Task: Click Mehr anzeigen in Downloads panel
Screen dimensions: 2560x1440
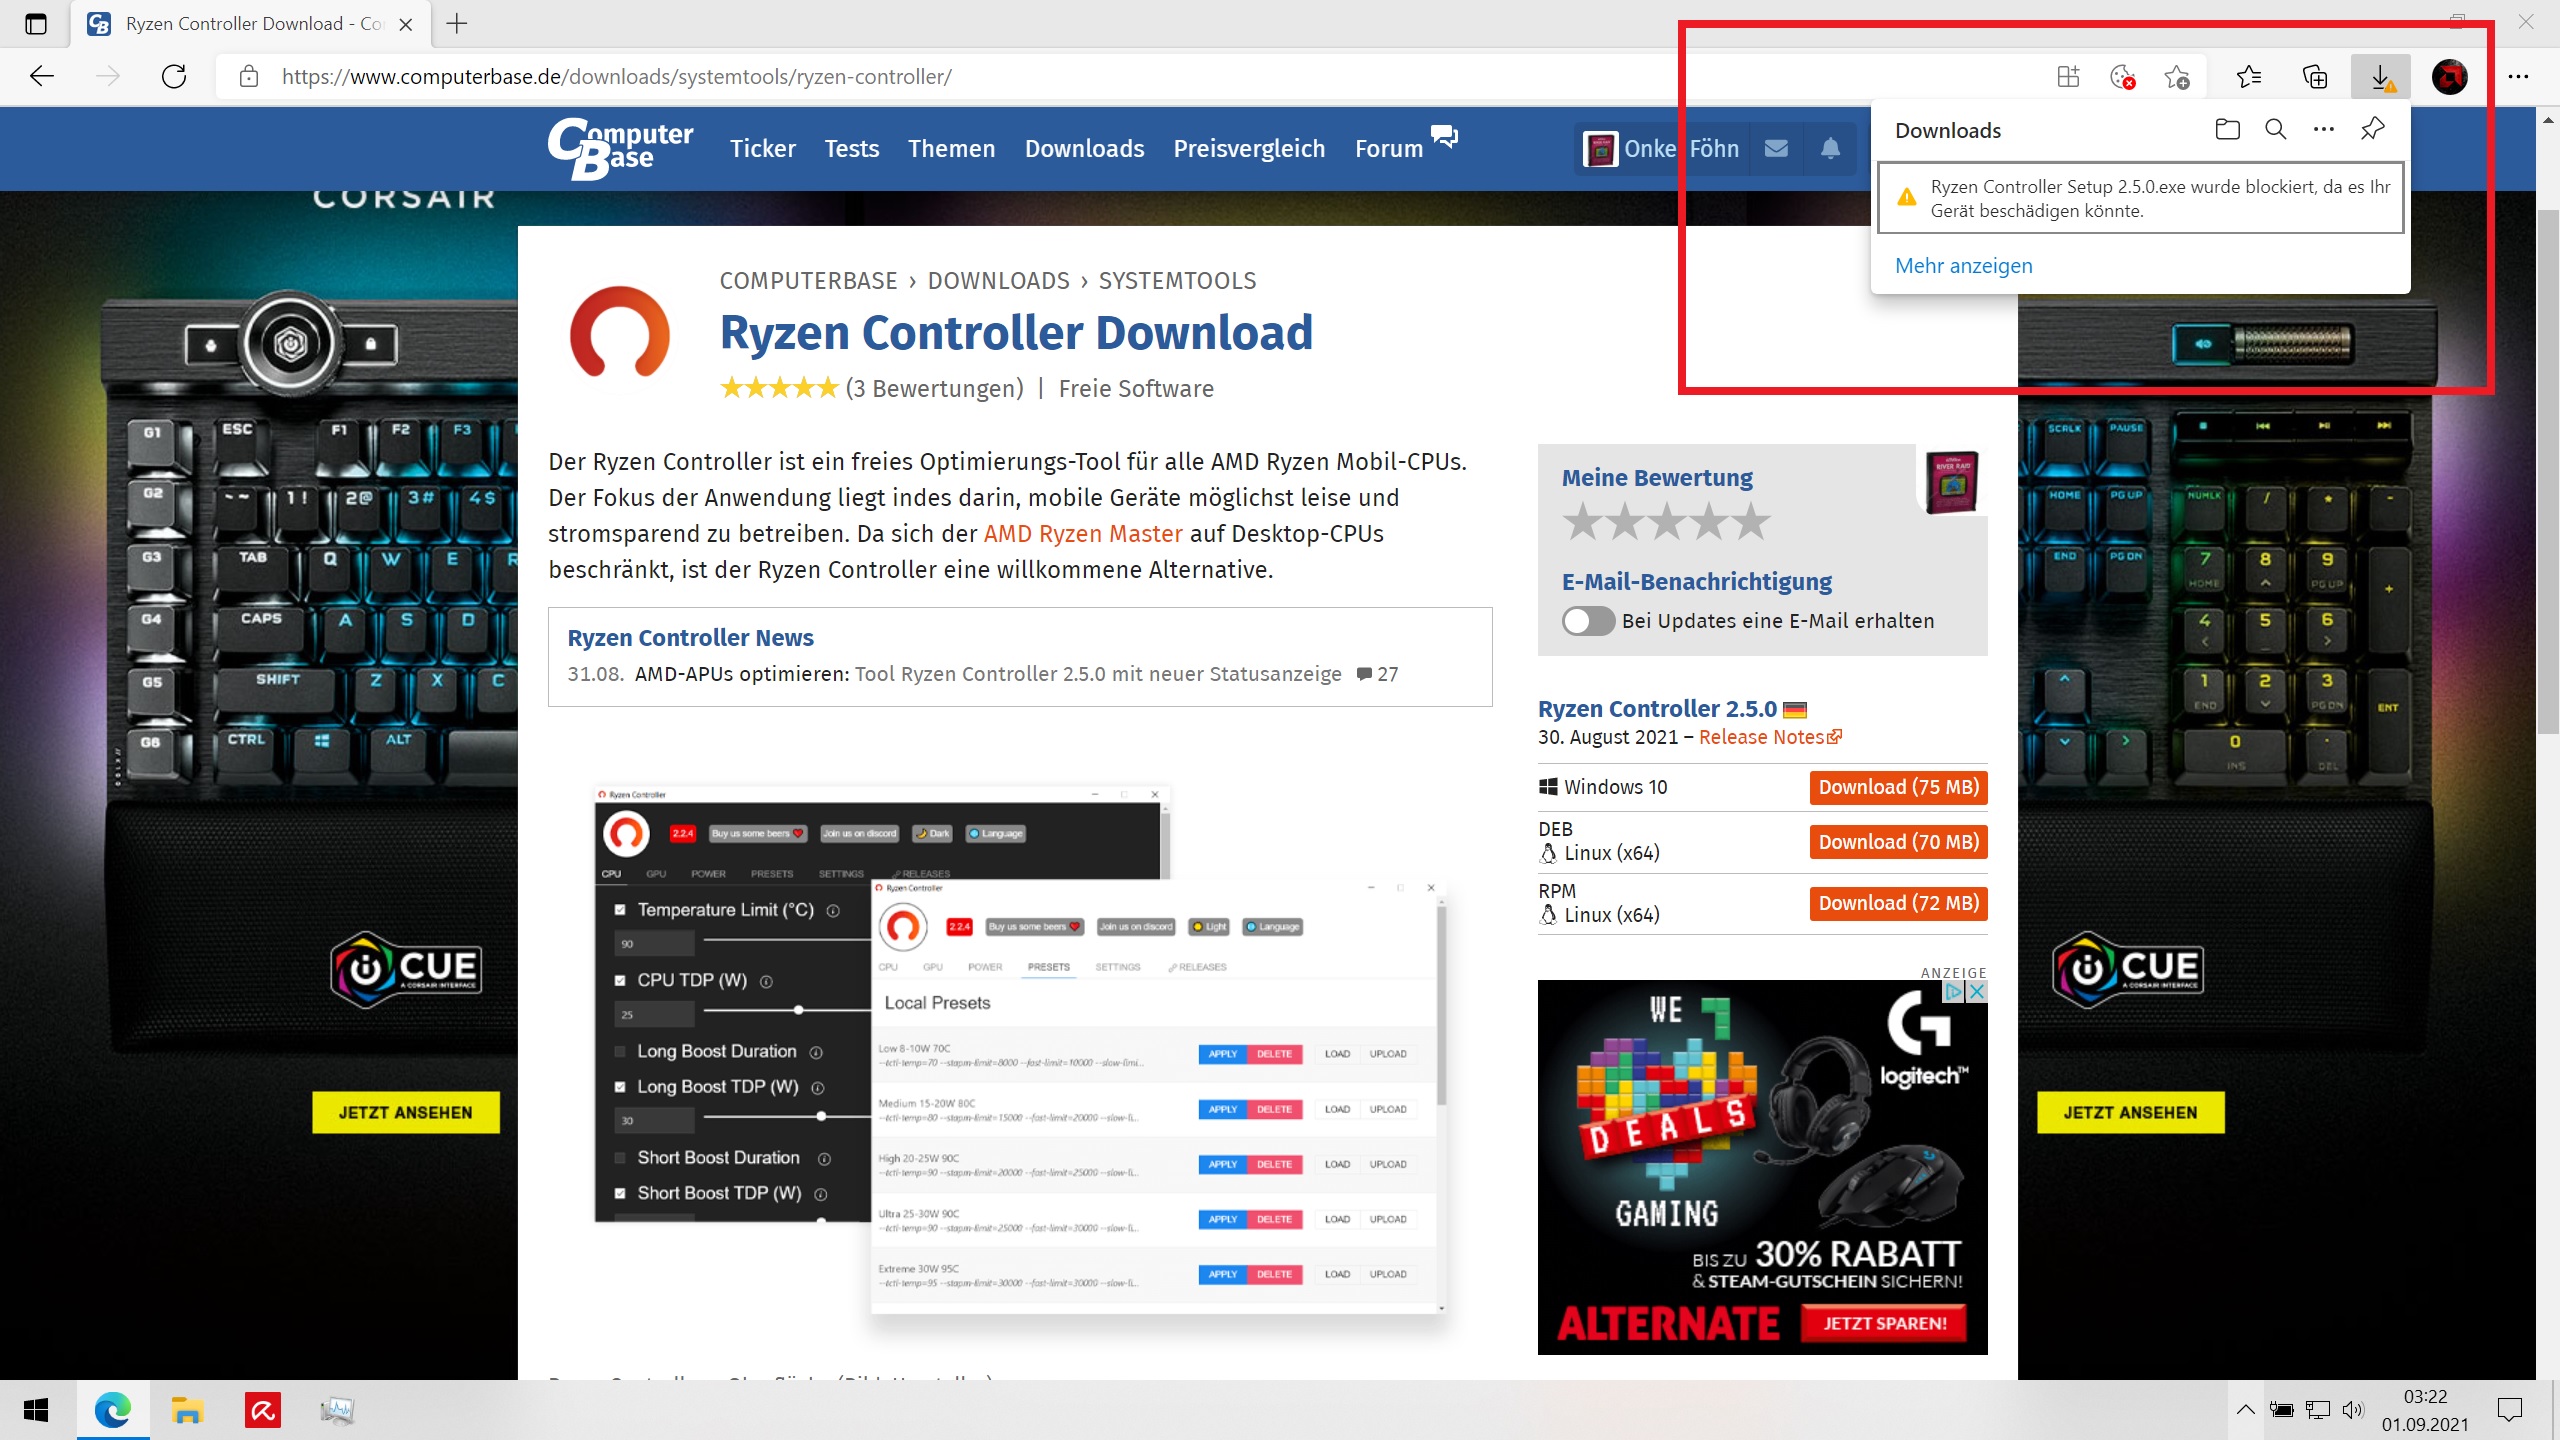Action: tap(1964, 266)
